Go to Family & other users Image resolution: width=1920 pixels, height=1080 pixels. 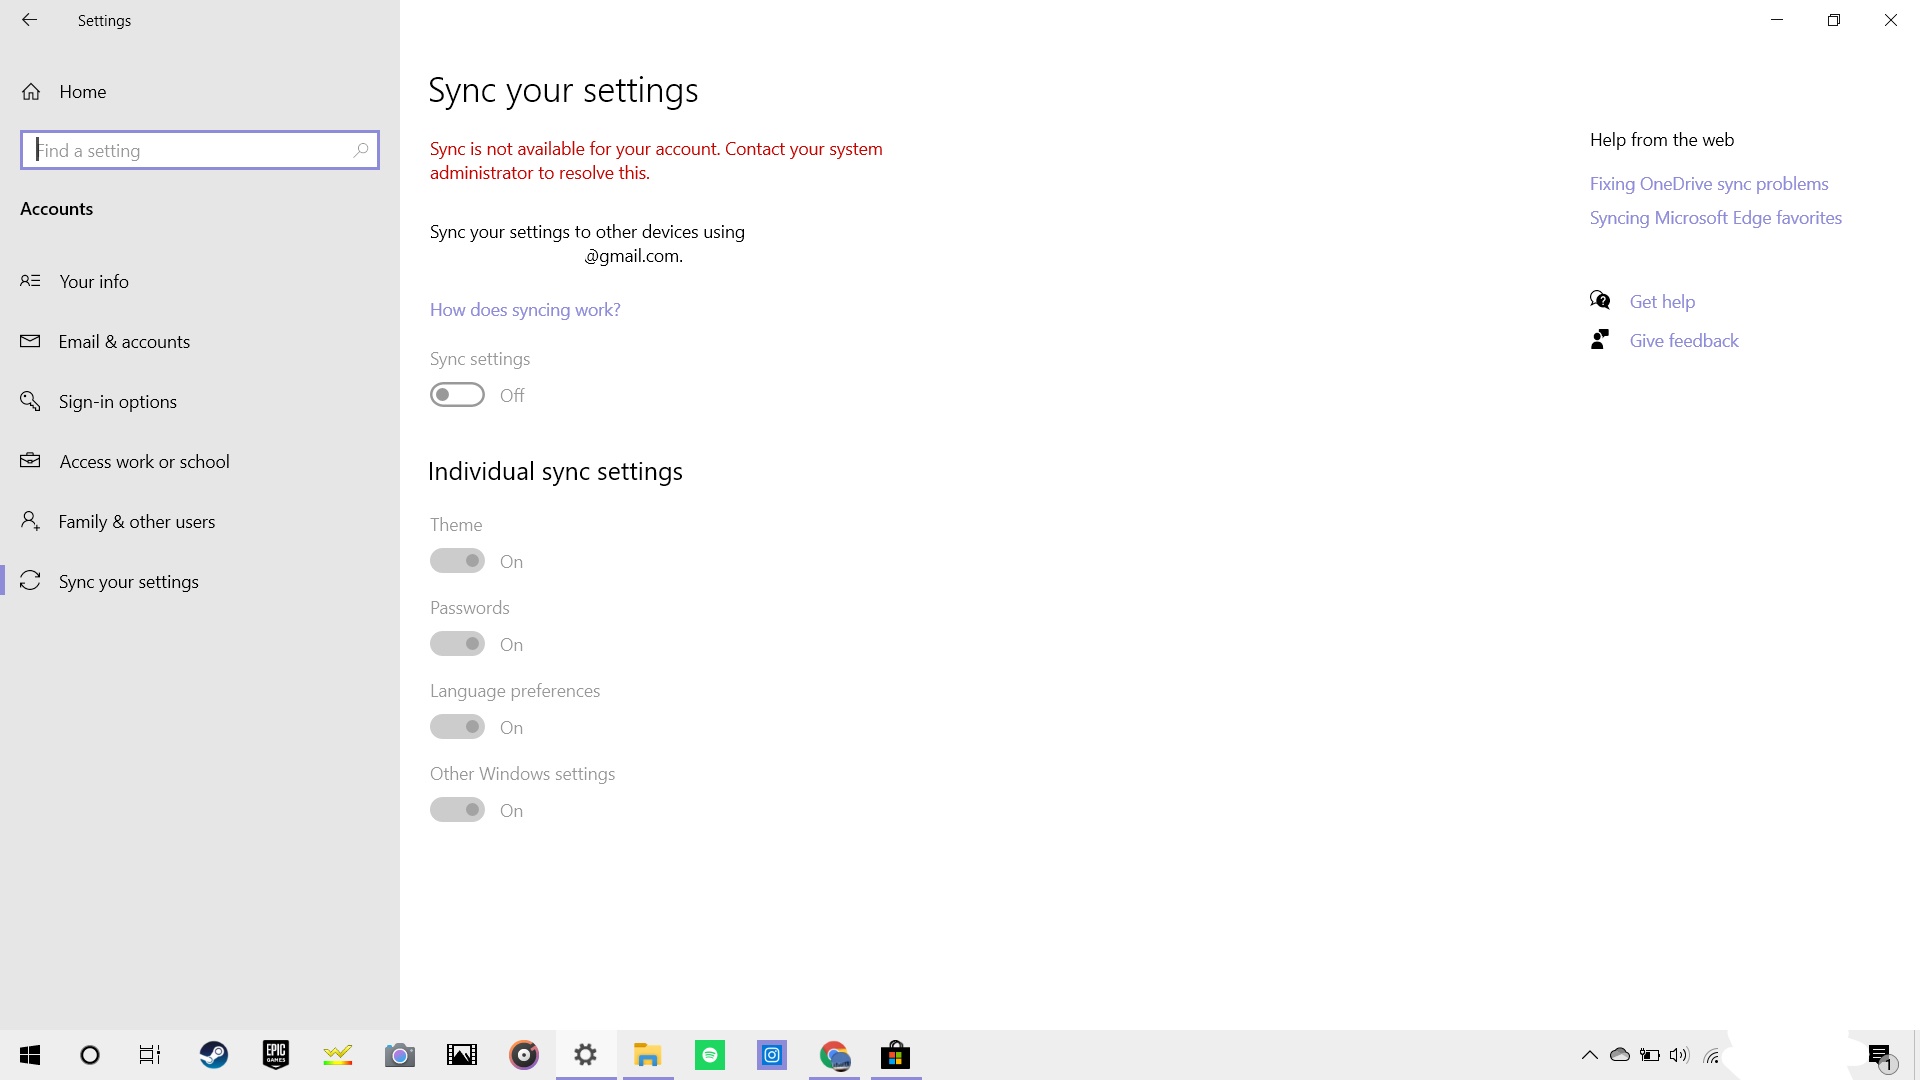[136, 522]
